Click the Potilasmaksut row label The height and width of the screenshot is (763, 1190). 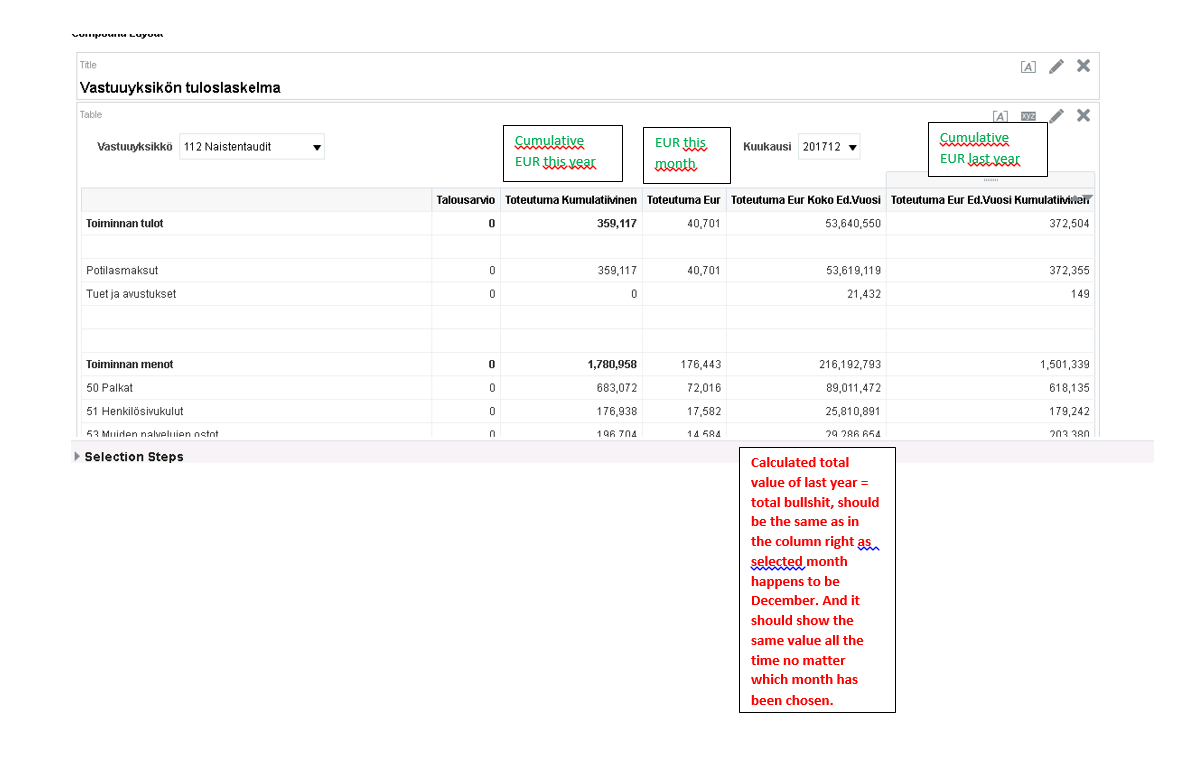pos(122,271)
